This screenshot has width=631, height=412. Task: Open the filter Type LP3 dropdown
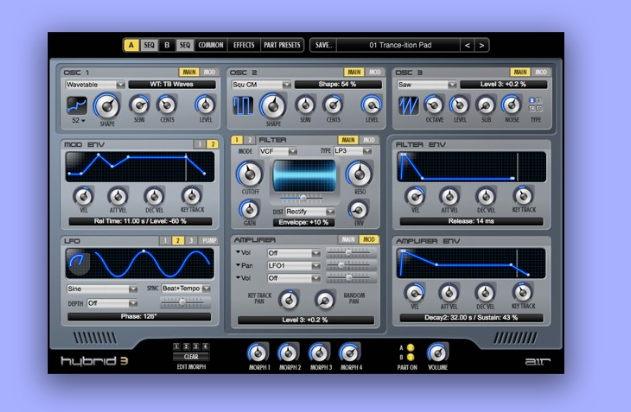click(x=352, y=150)
